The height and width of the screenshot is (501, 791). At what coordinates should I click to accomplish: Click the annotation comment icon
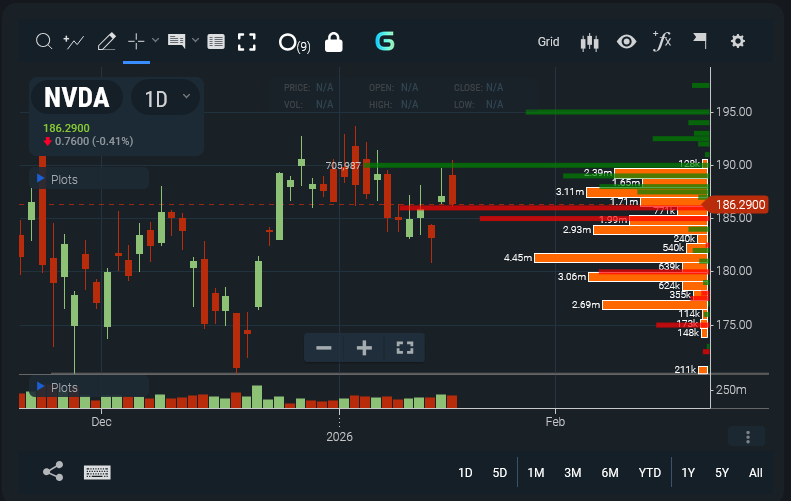(176, 41)
